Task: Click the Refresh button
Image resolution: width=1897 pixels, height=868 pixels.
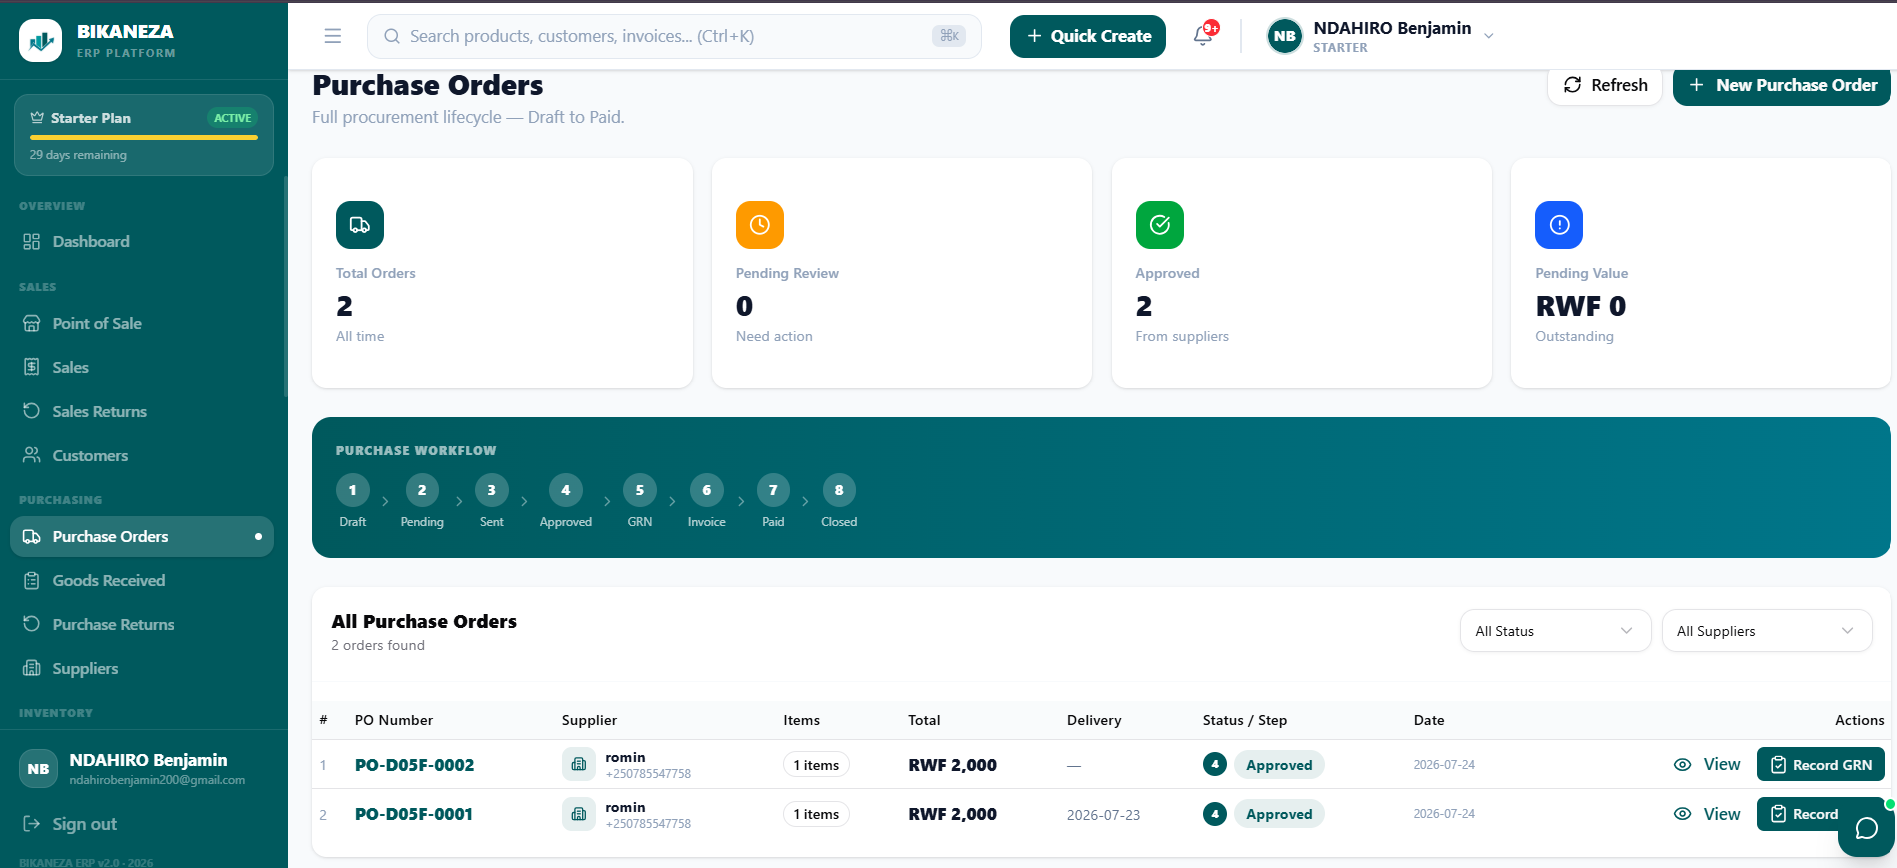Action: [x=1605, y=85]
